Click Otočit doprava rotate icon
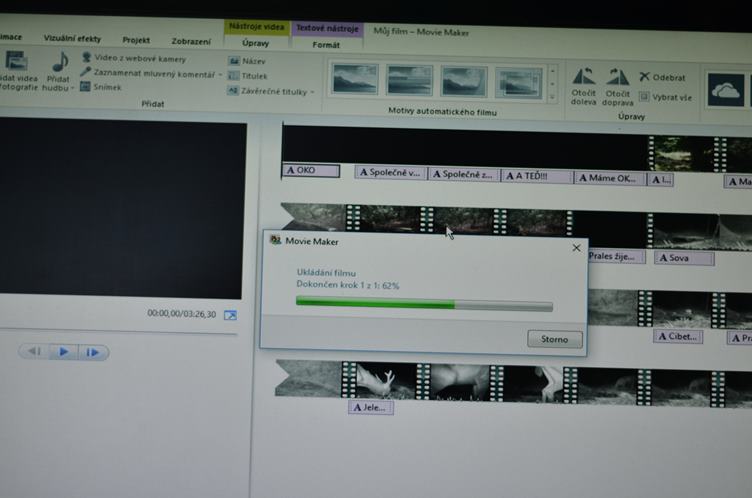752x498 pixels. pyautogui.click(x=618, y=78)
